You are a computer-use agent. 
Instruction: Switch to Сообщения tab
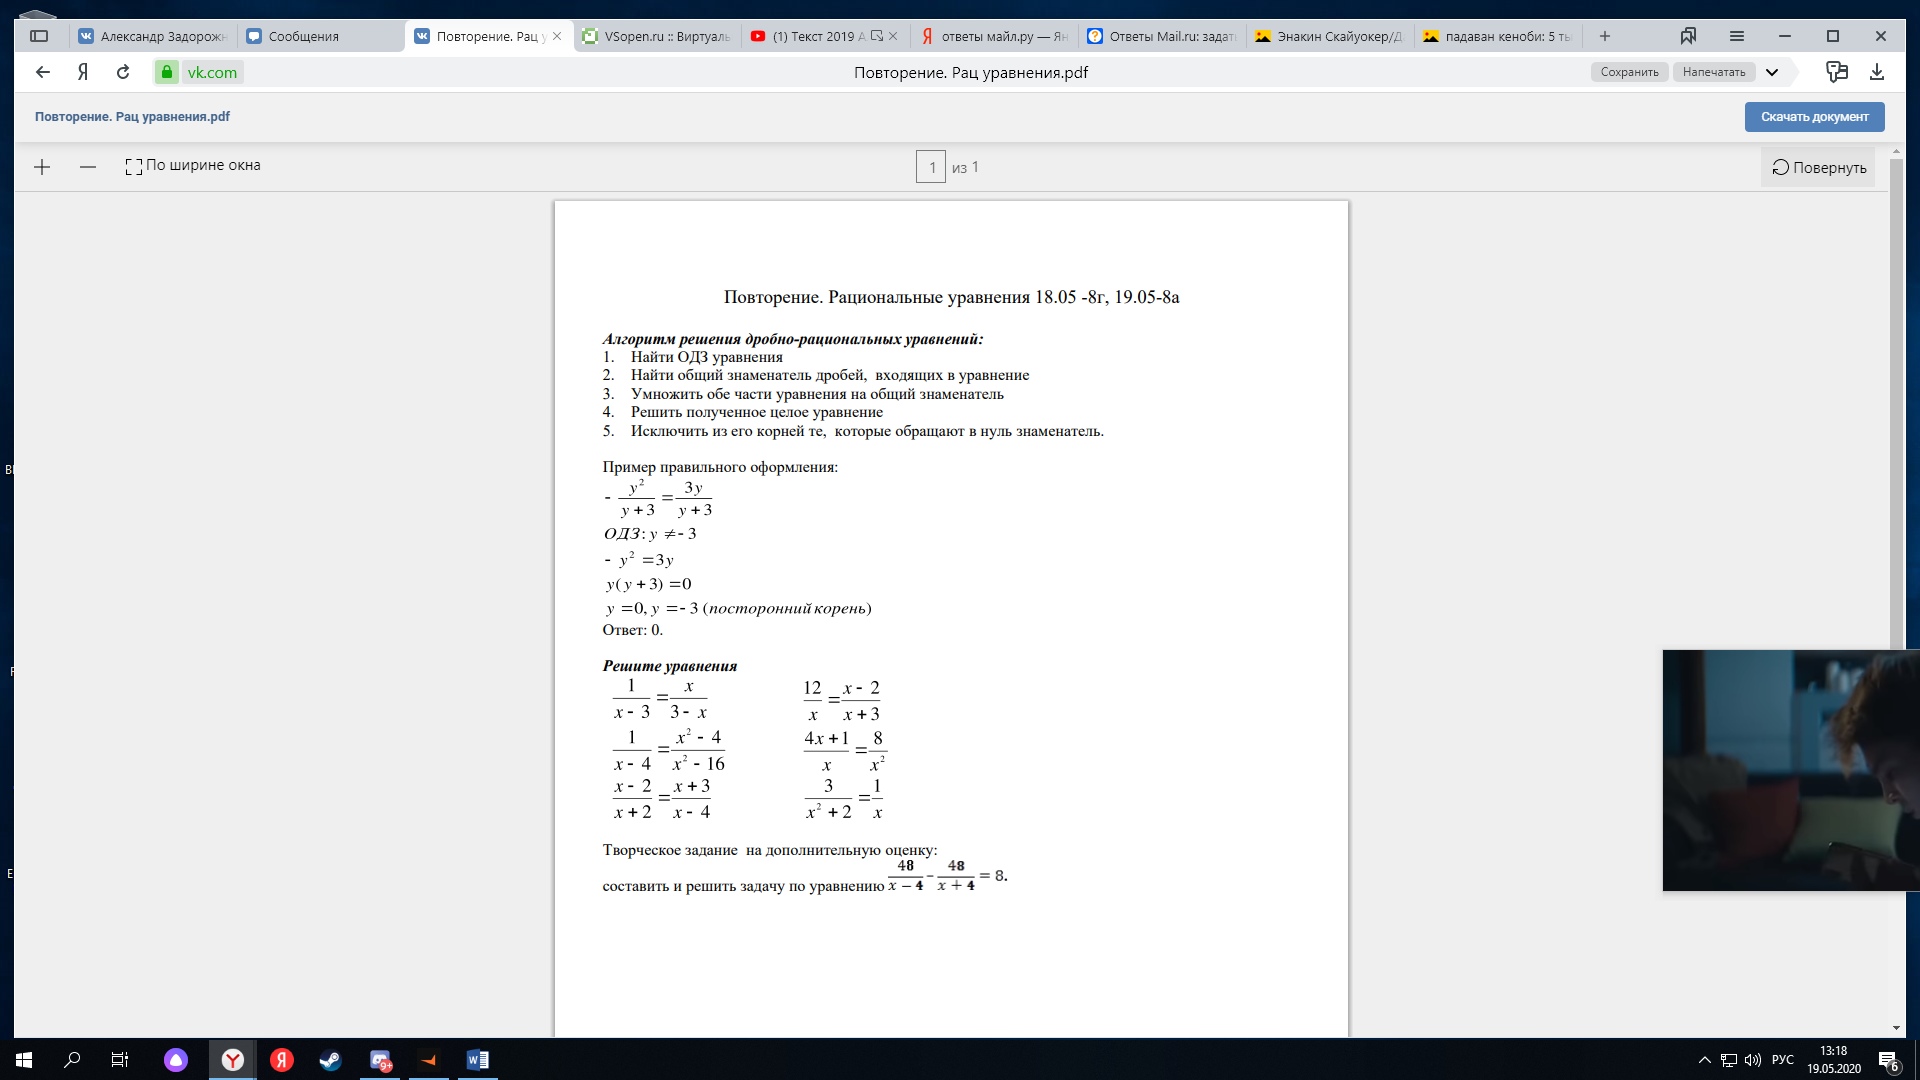click(x=320, y=36)
